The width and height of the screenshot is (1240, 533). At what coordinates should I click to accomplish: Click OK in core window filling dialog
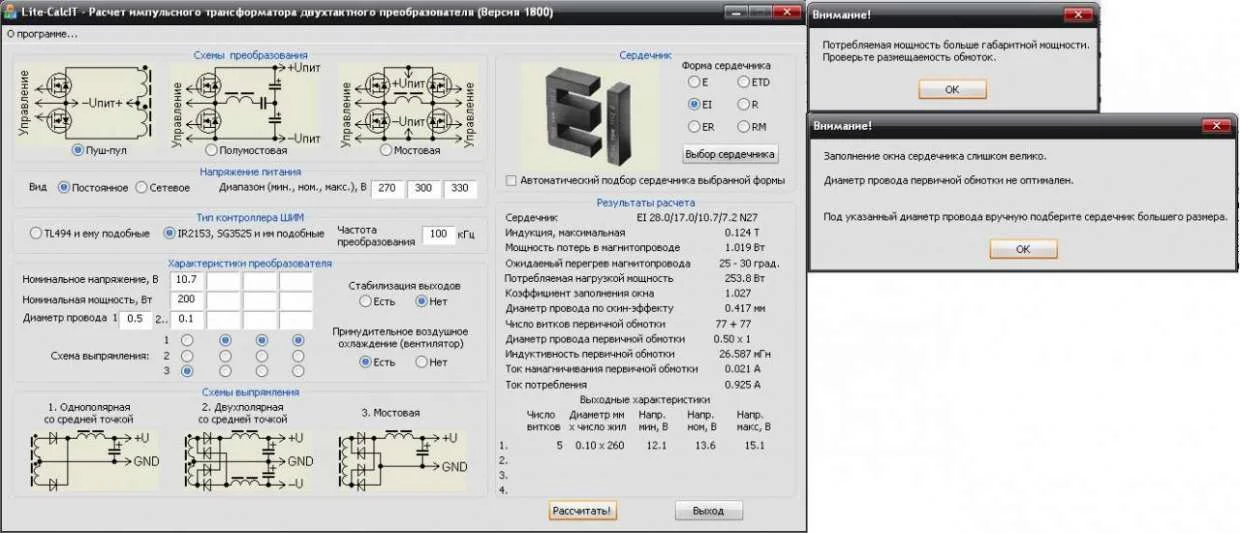(1022, 250)
